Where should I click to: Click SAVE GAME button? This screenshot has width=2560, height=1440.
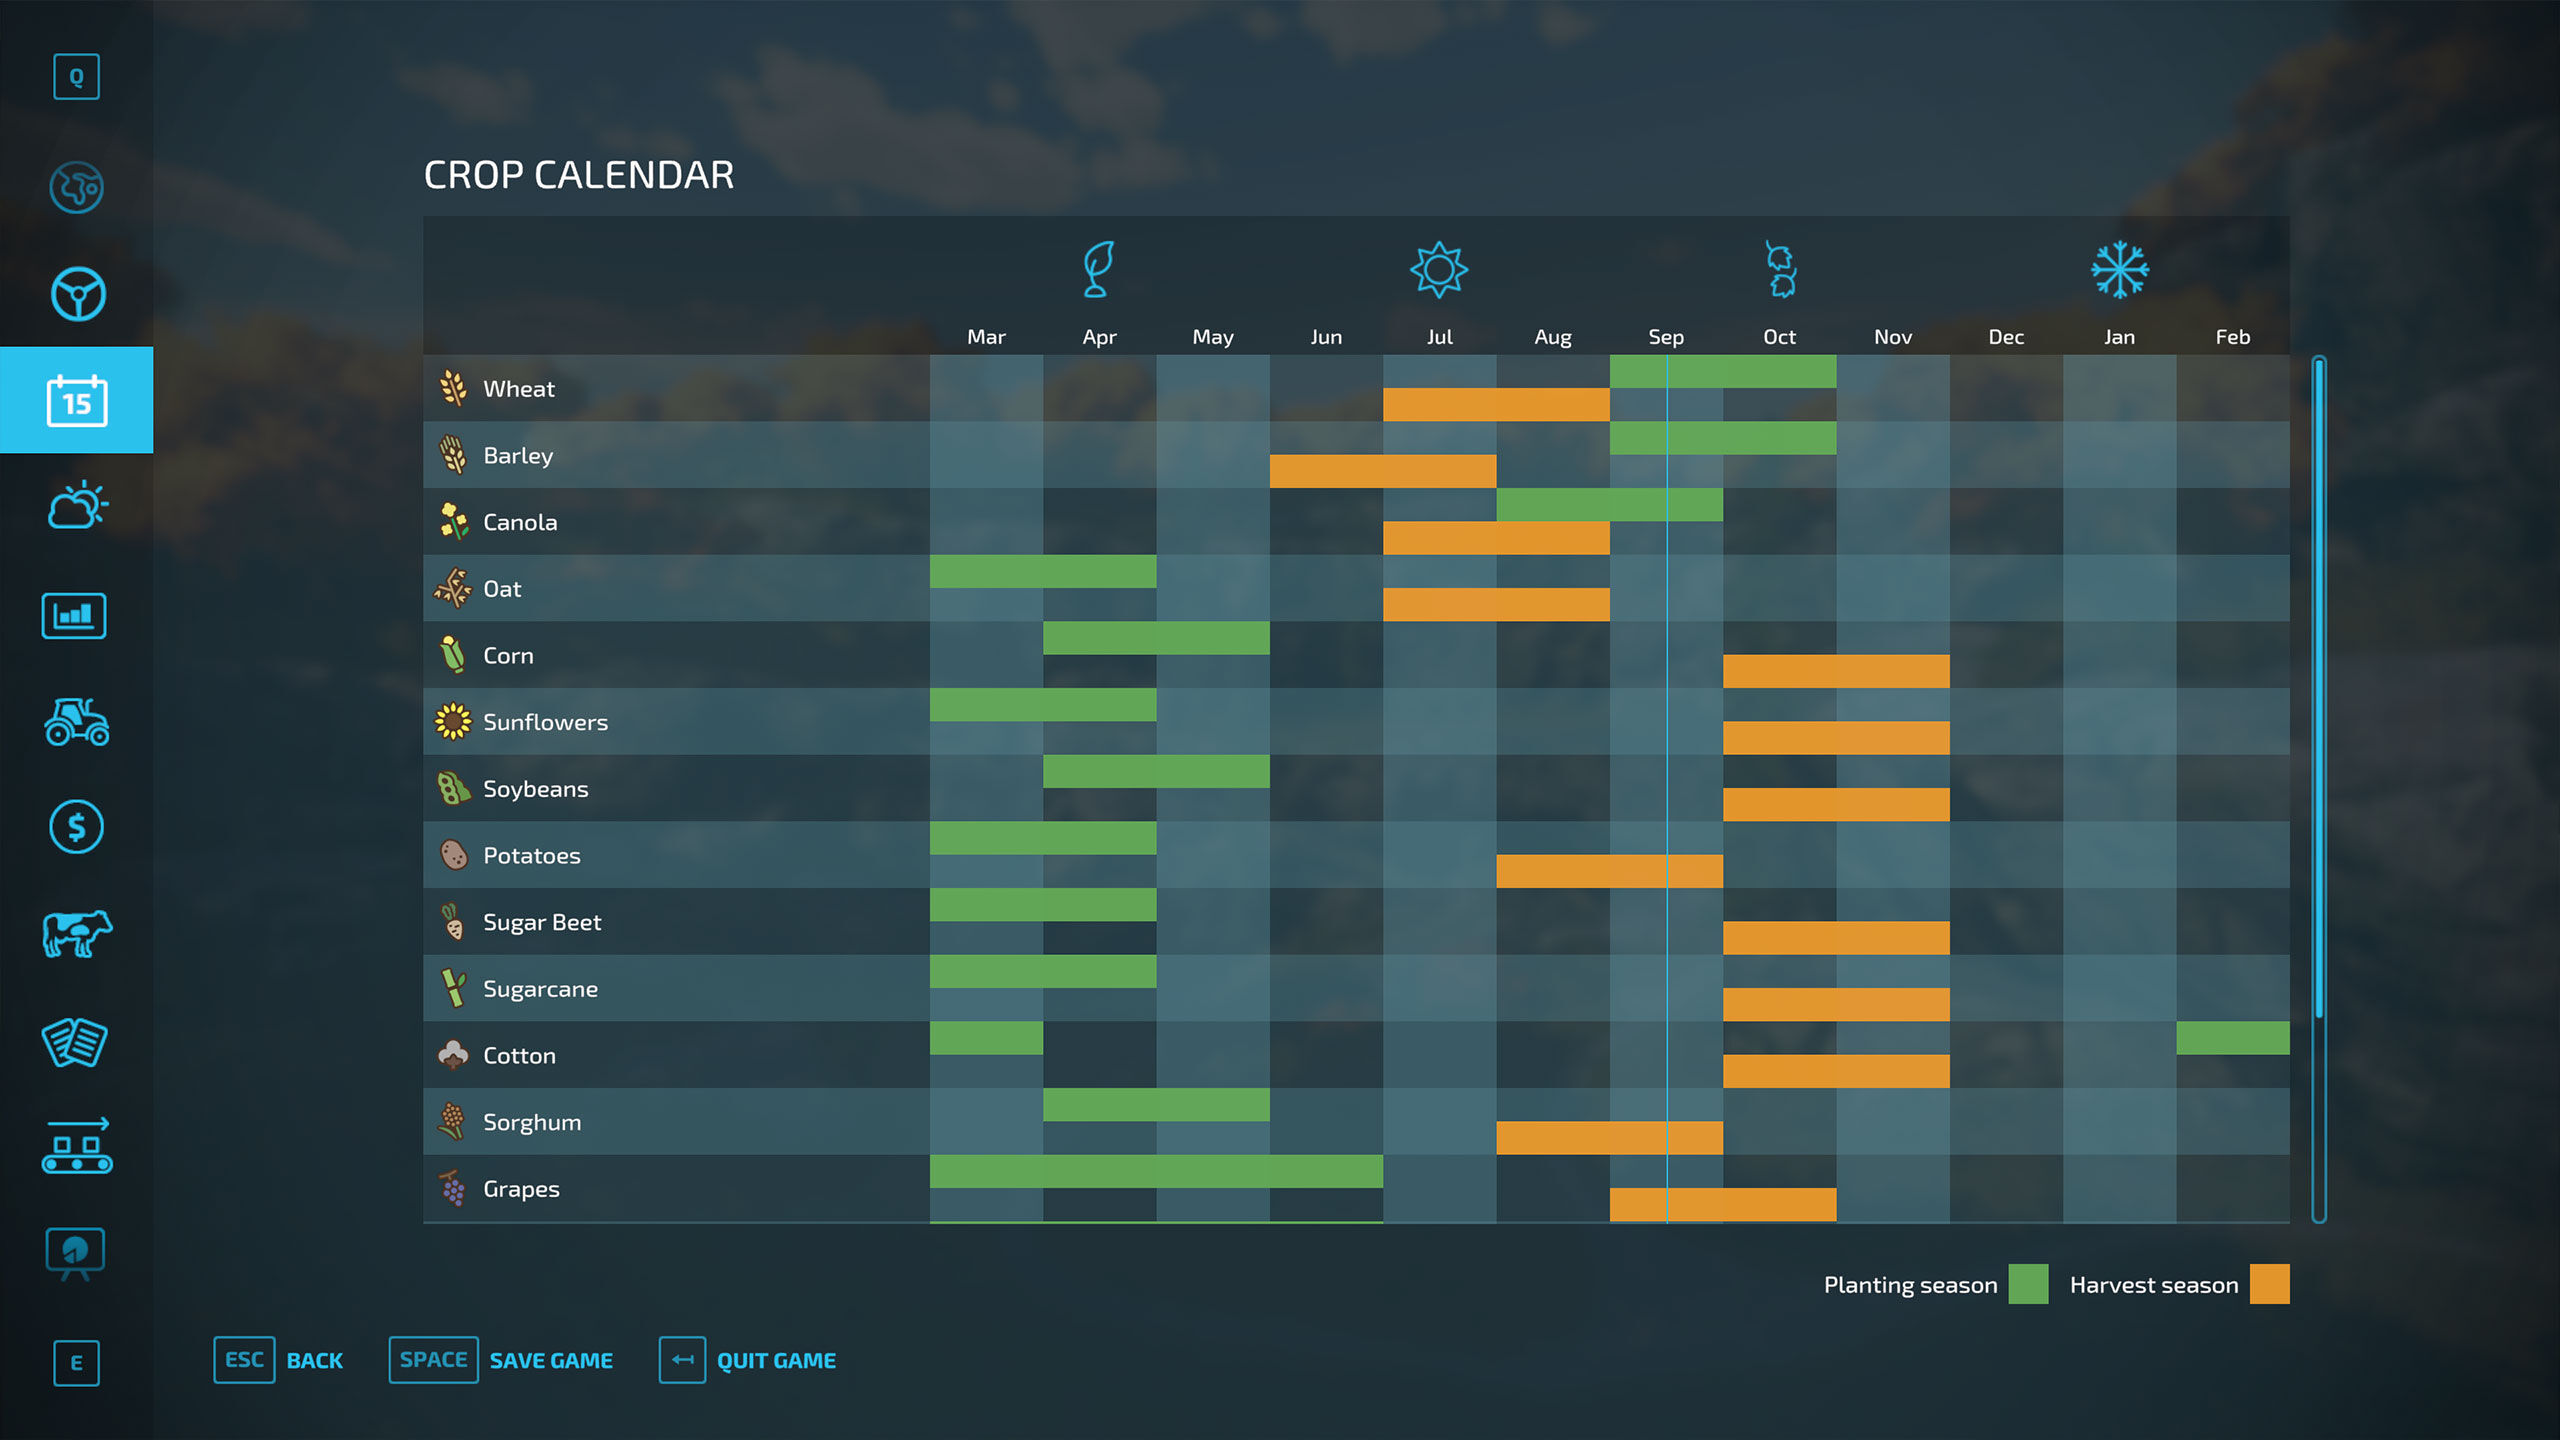coord(552,1359)
